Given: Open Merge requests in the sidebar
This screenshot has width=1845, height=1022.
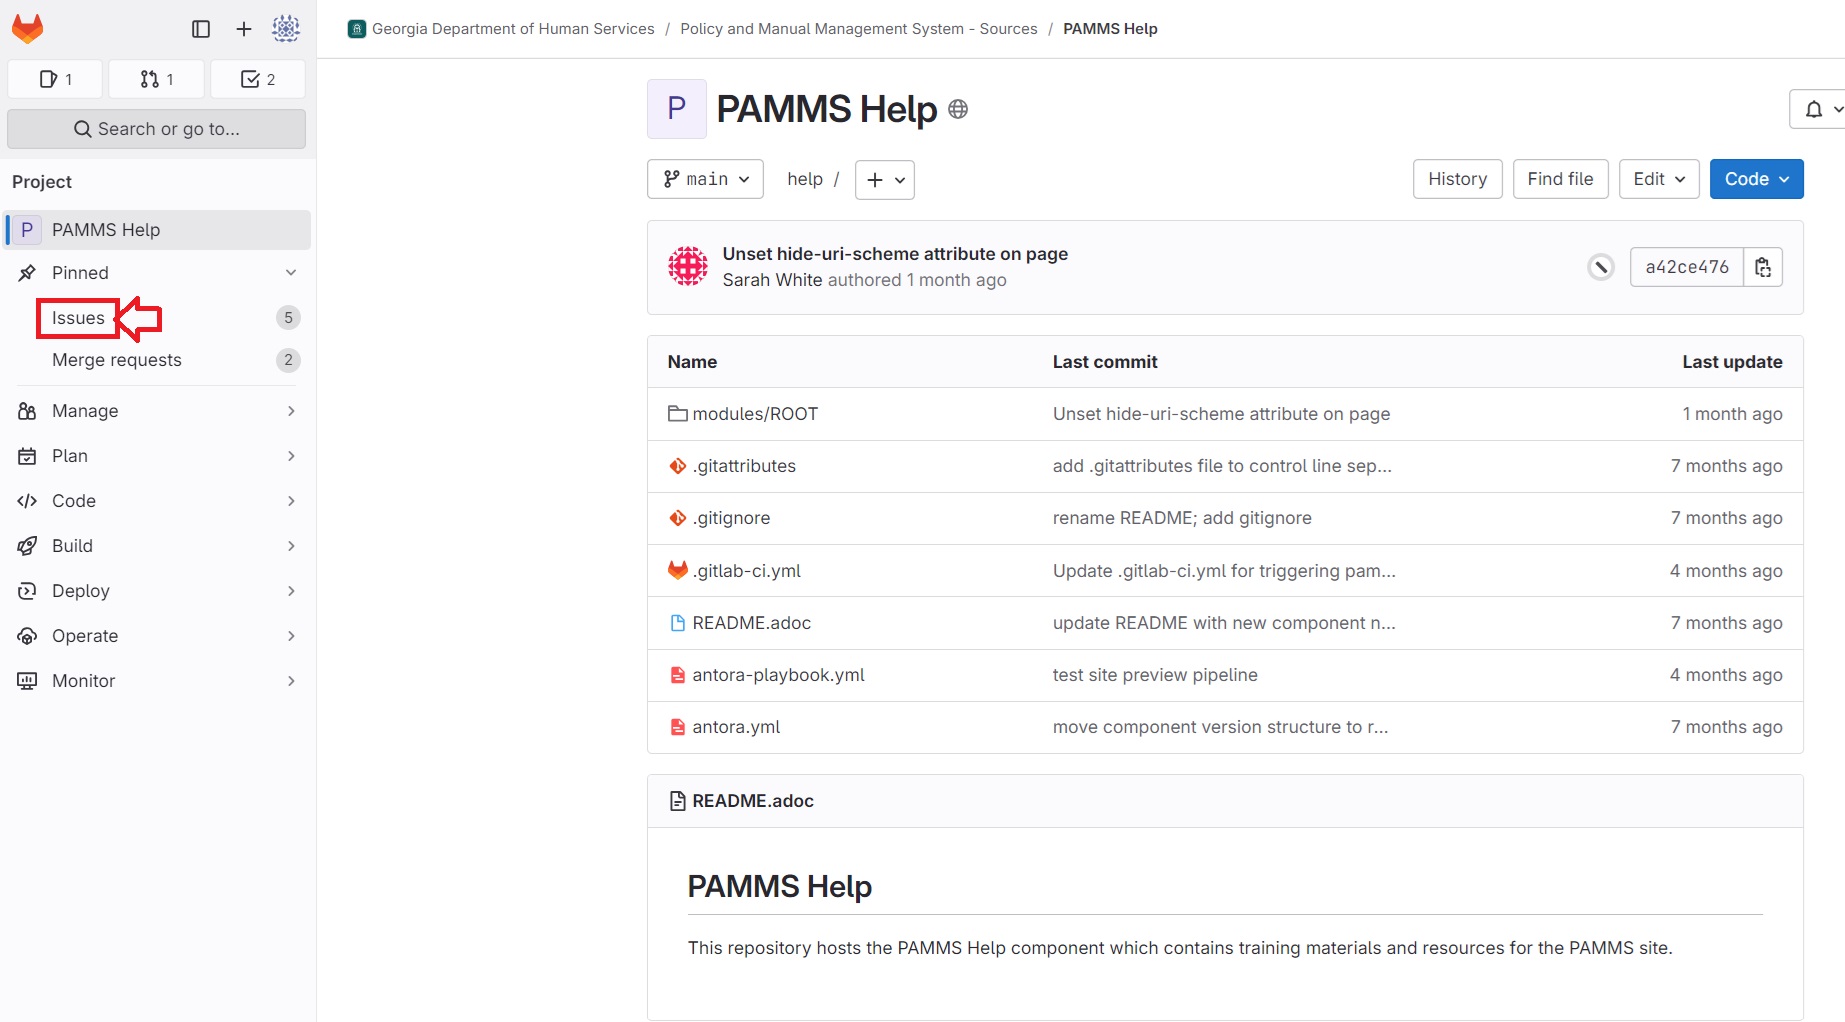Looking at the screenshot, I should click(117, 360).
